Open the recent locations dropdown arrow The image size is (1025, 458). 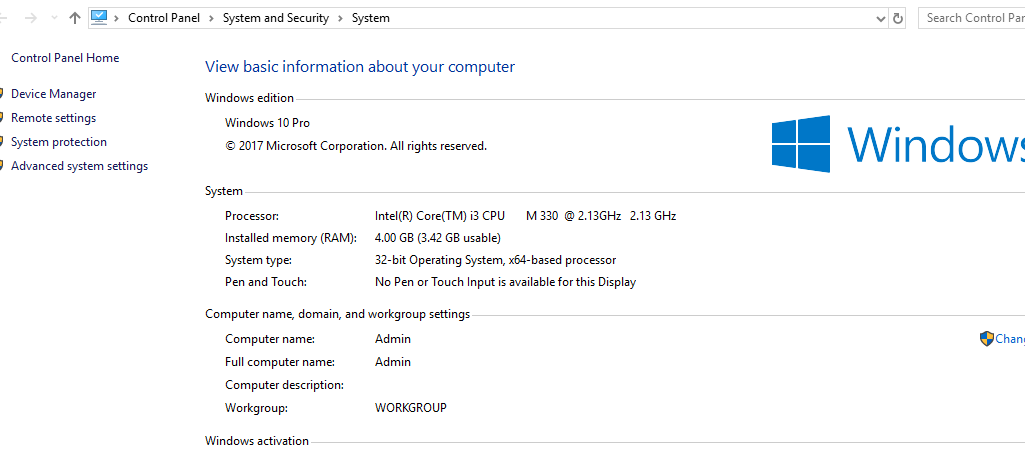53,18
